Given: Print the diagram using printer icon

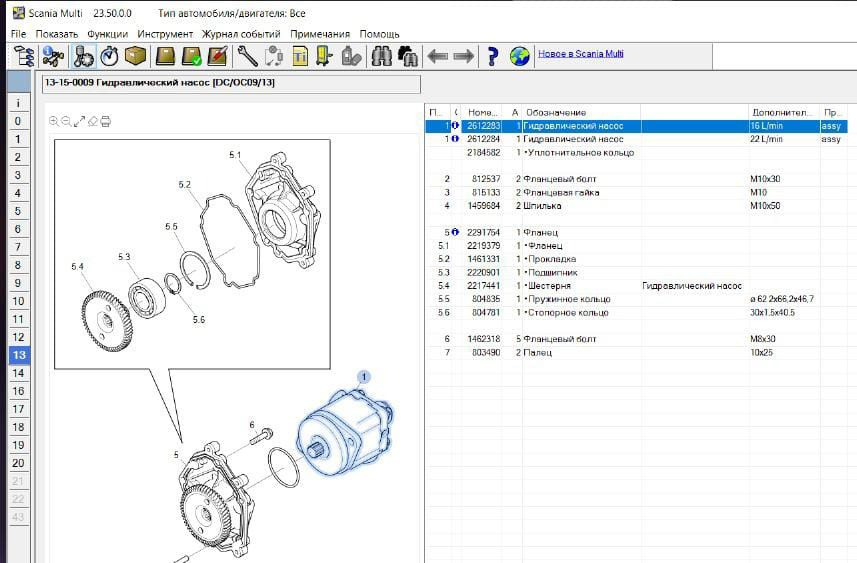Looking at the screenshot, I should click(106, 121).
